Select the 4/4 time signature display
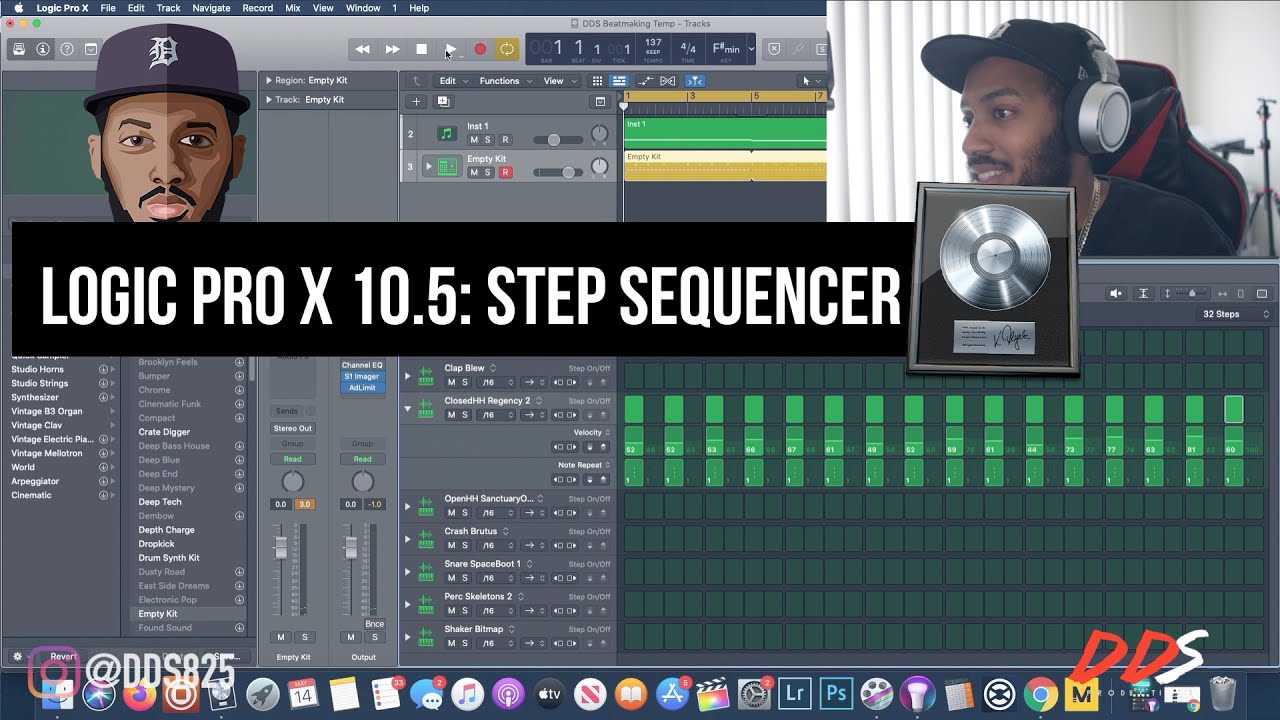This screenshot has height=720, width=1280. [x=688, y=48]
